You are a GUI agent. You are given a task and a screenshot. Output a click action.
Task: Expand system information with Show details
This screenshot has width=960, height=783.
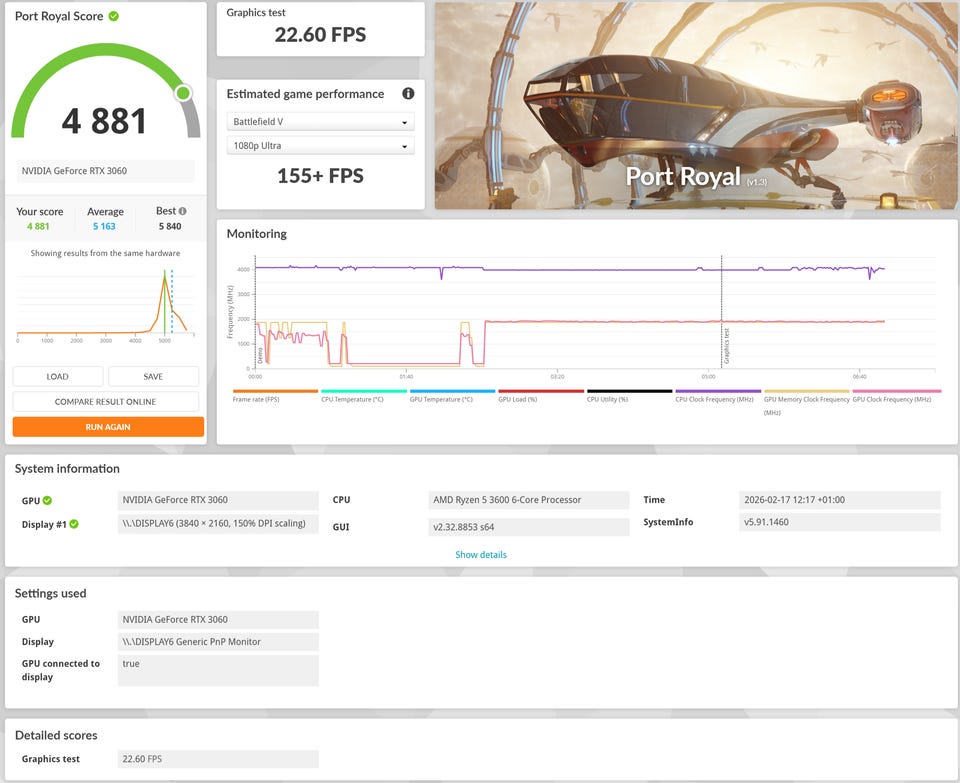pyautogui.click(x=481, y=555)
